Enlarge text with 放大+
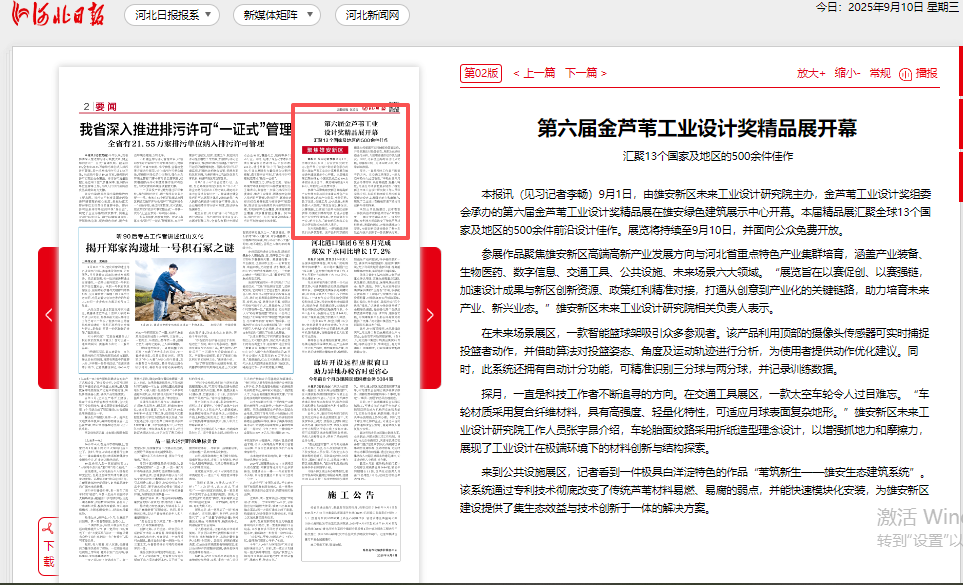The image size is (963, 585). 811,73
